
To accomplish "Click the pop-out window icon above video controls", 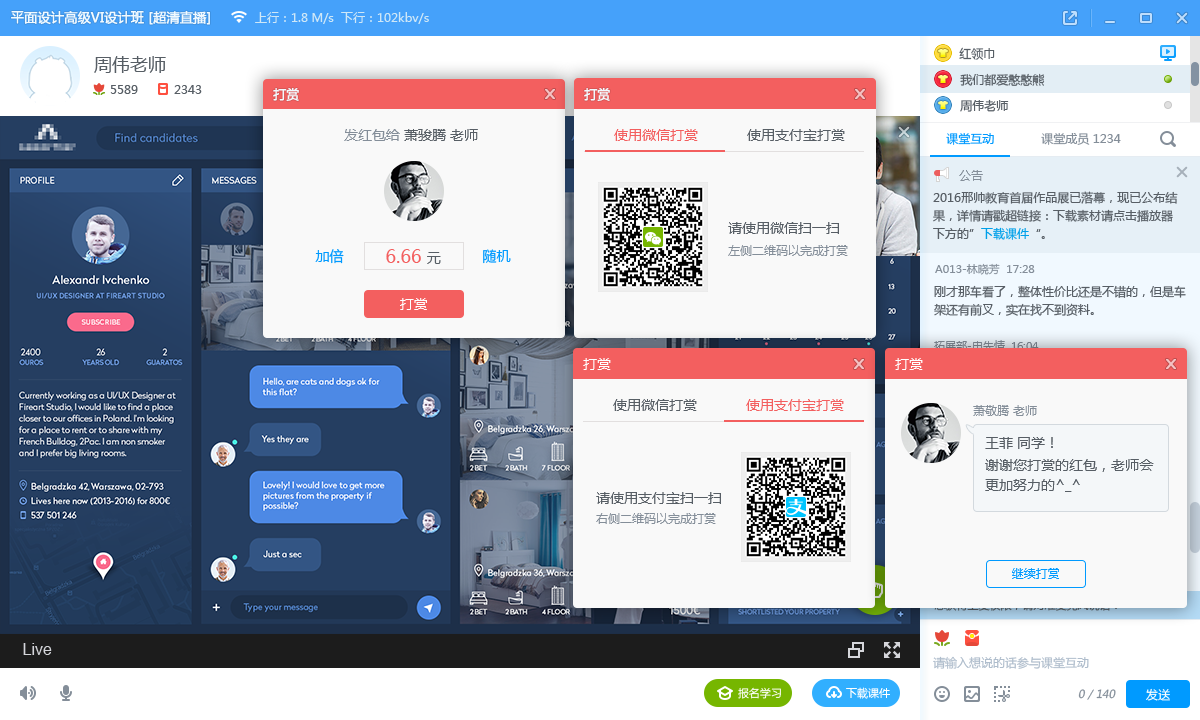I will (x=856, y=650).
